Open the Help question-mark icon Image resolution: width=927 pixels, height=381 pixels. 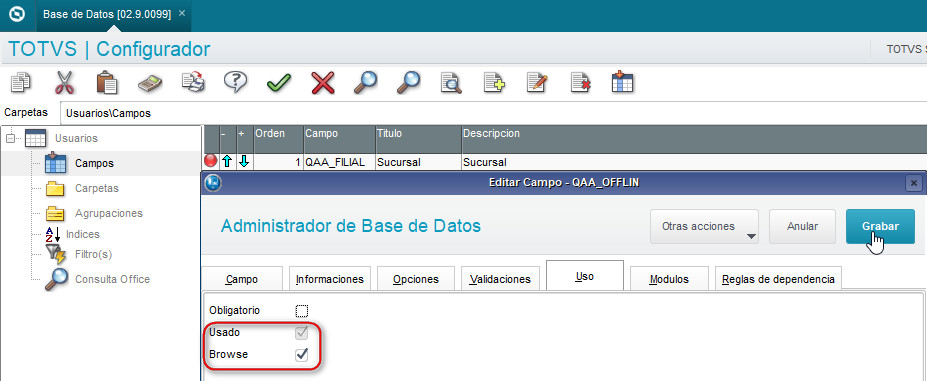[235, 82]
